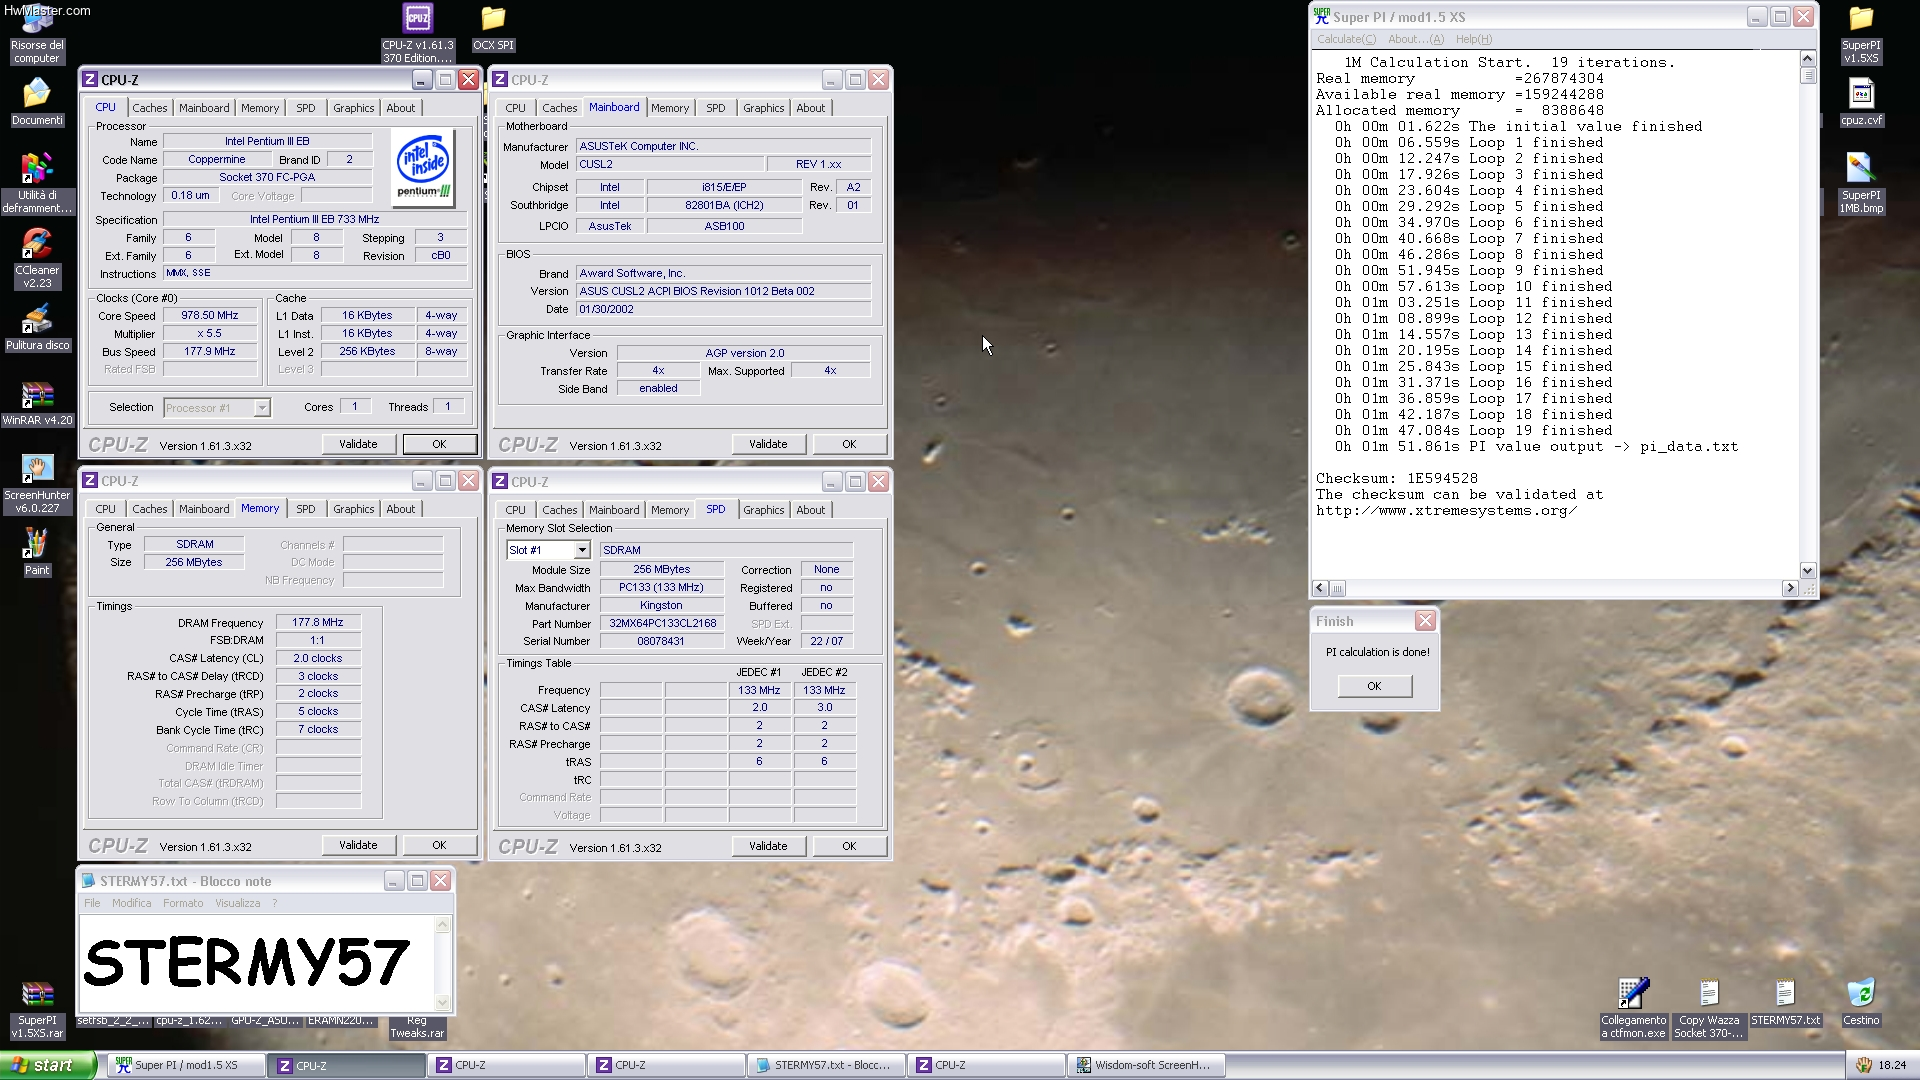
Task: Open Visualizza menu in Blocco note
Action: 237,903
